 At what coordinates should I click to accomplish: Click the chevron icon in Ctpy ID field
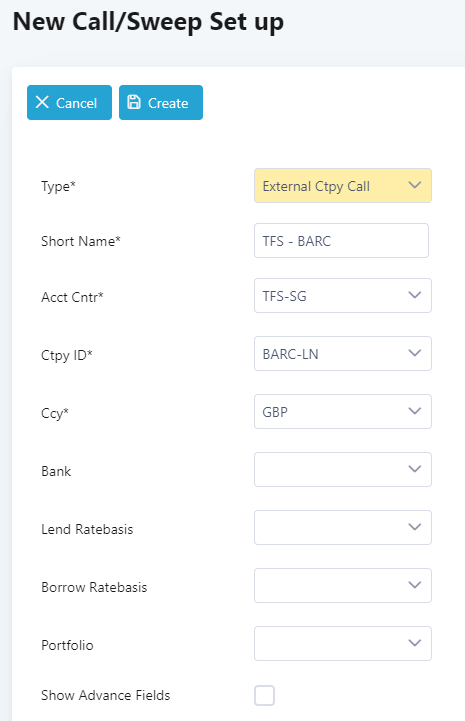click(414, 353)
